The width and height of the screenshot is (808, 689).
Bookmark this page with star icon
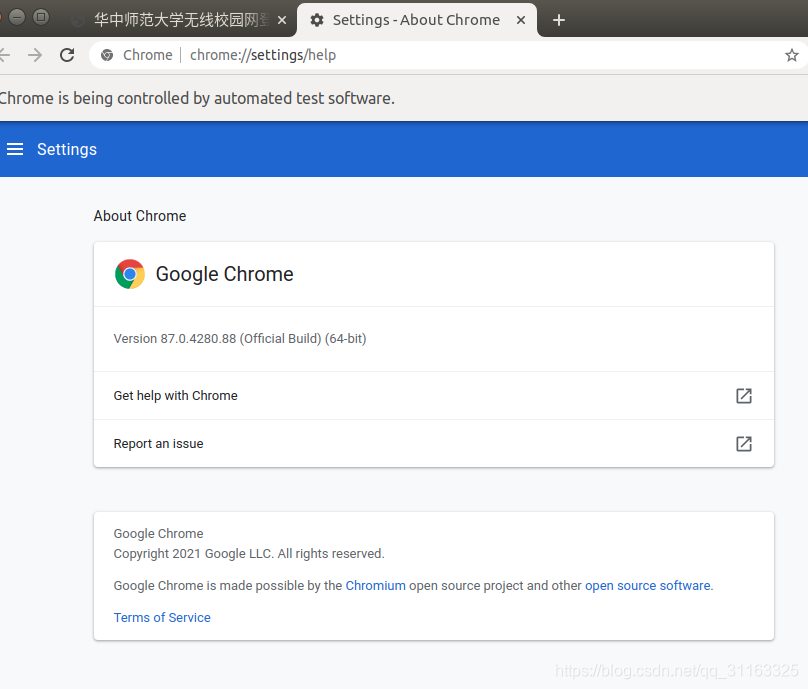tap(792, 55)
